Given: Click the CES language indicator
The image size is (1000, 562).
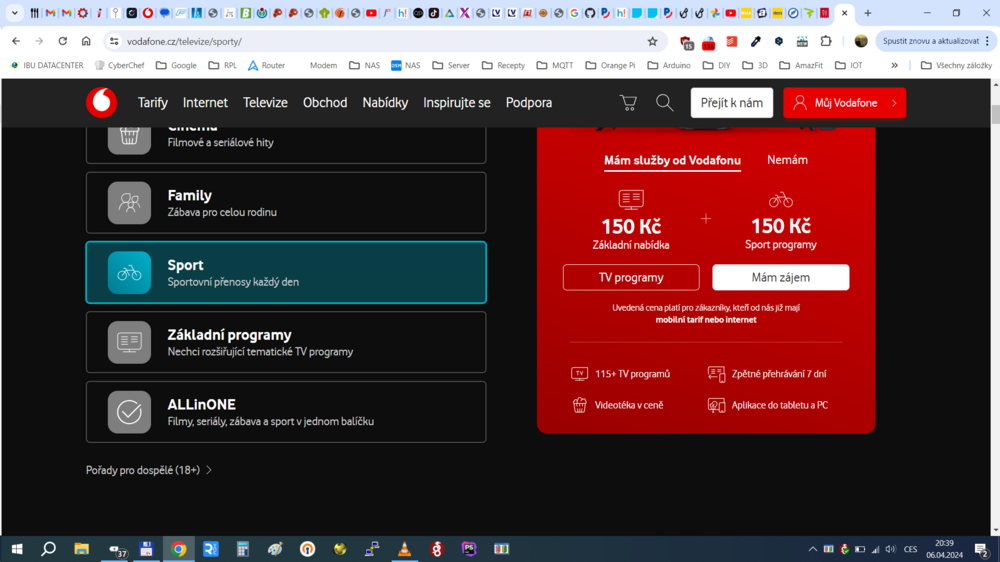Looking at the screenshot, I should tap(910, 549).
